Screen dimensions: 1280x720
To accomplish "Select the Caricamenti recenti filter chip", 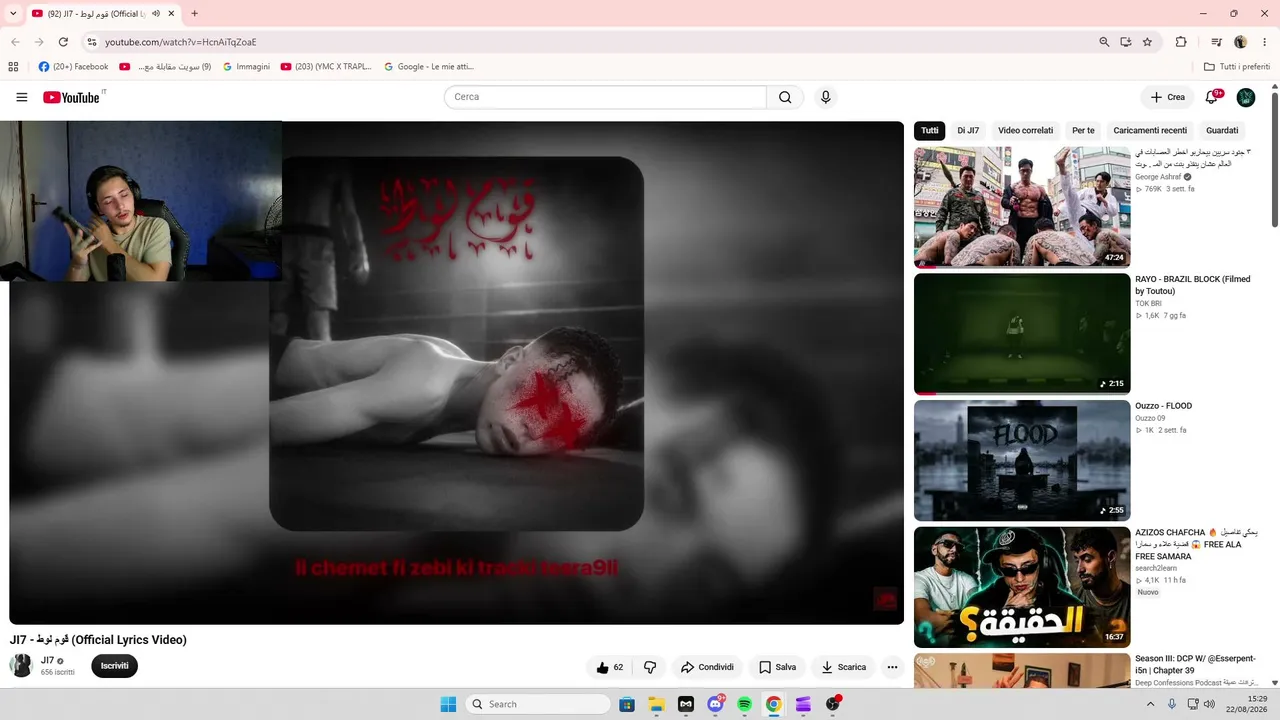I will click(1150, 131).
